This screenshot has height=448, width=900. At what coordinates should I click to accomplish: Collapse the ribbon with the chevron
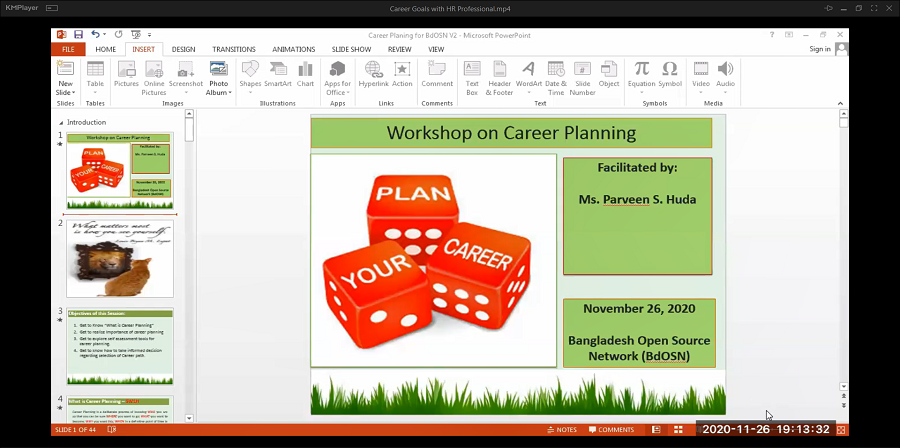[840, 104]
